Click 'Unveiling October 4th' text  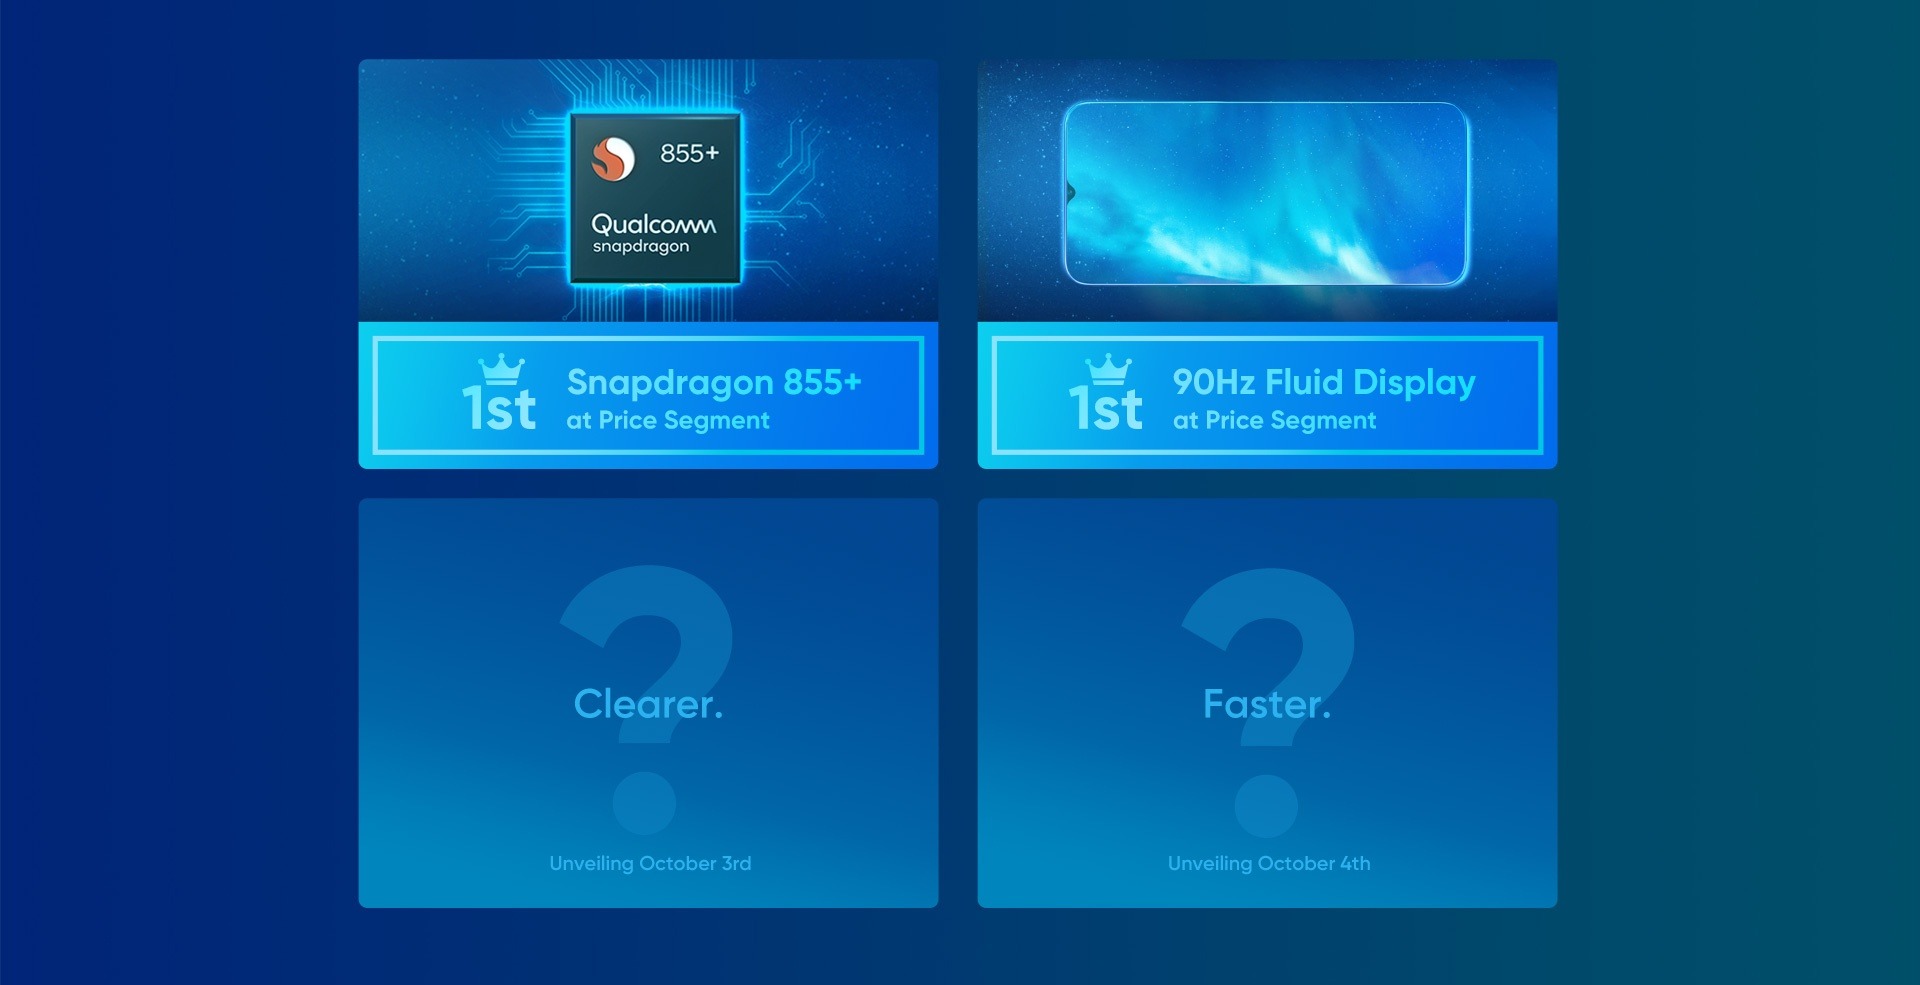click(x=1269, y=863)
